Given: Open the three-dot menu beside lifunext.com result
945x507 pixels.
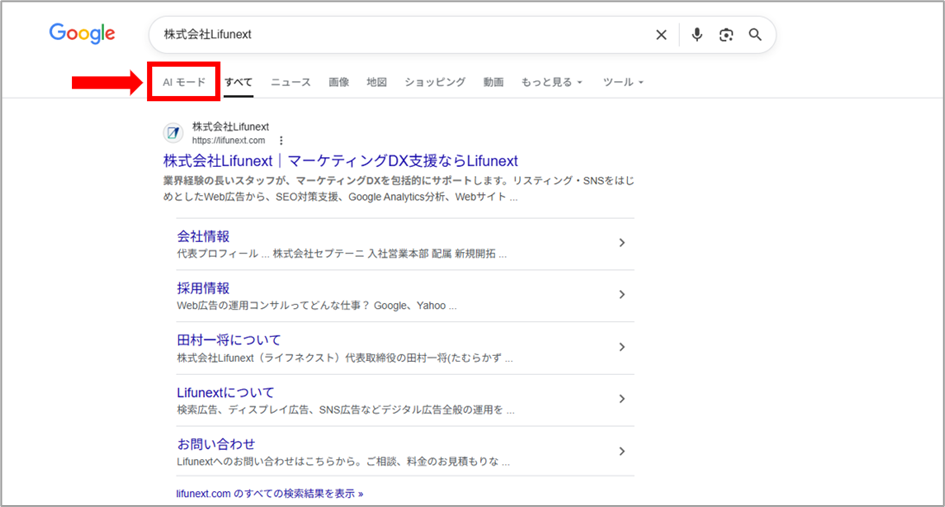Looking at the screenshot, I should [x=281, y=141].
